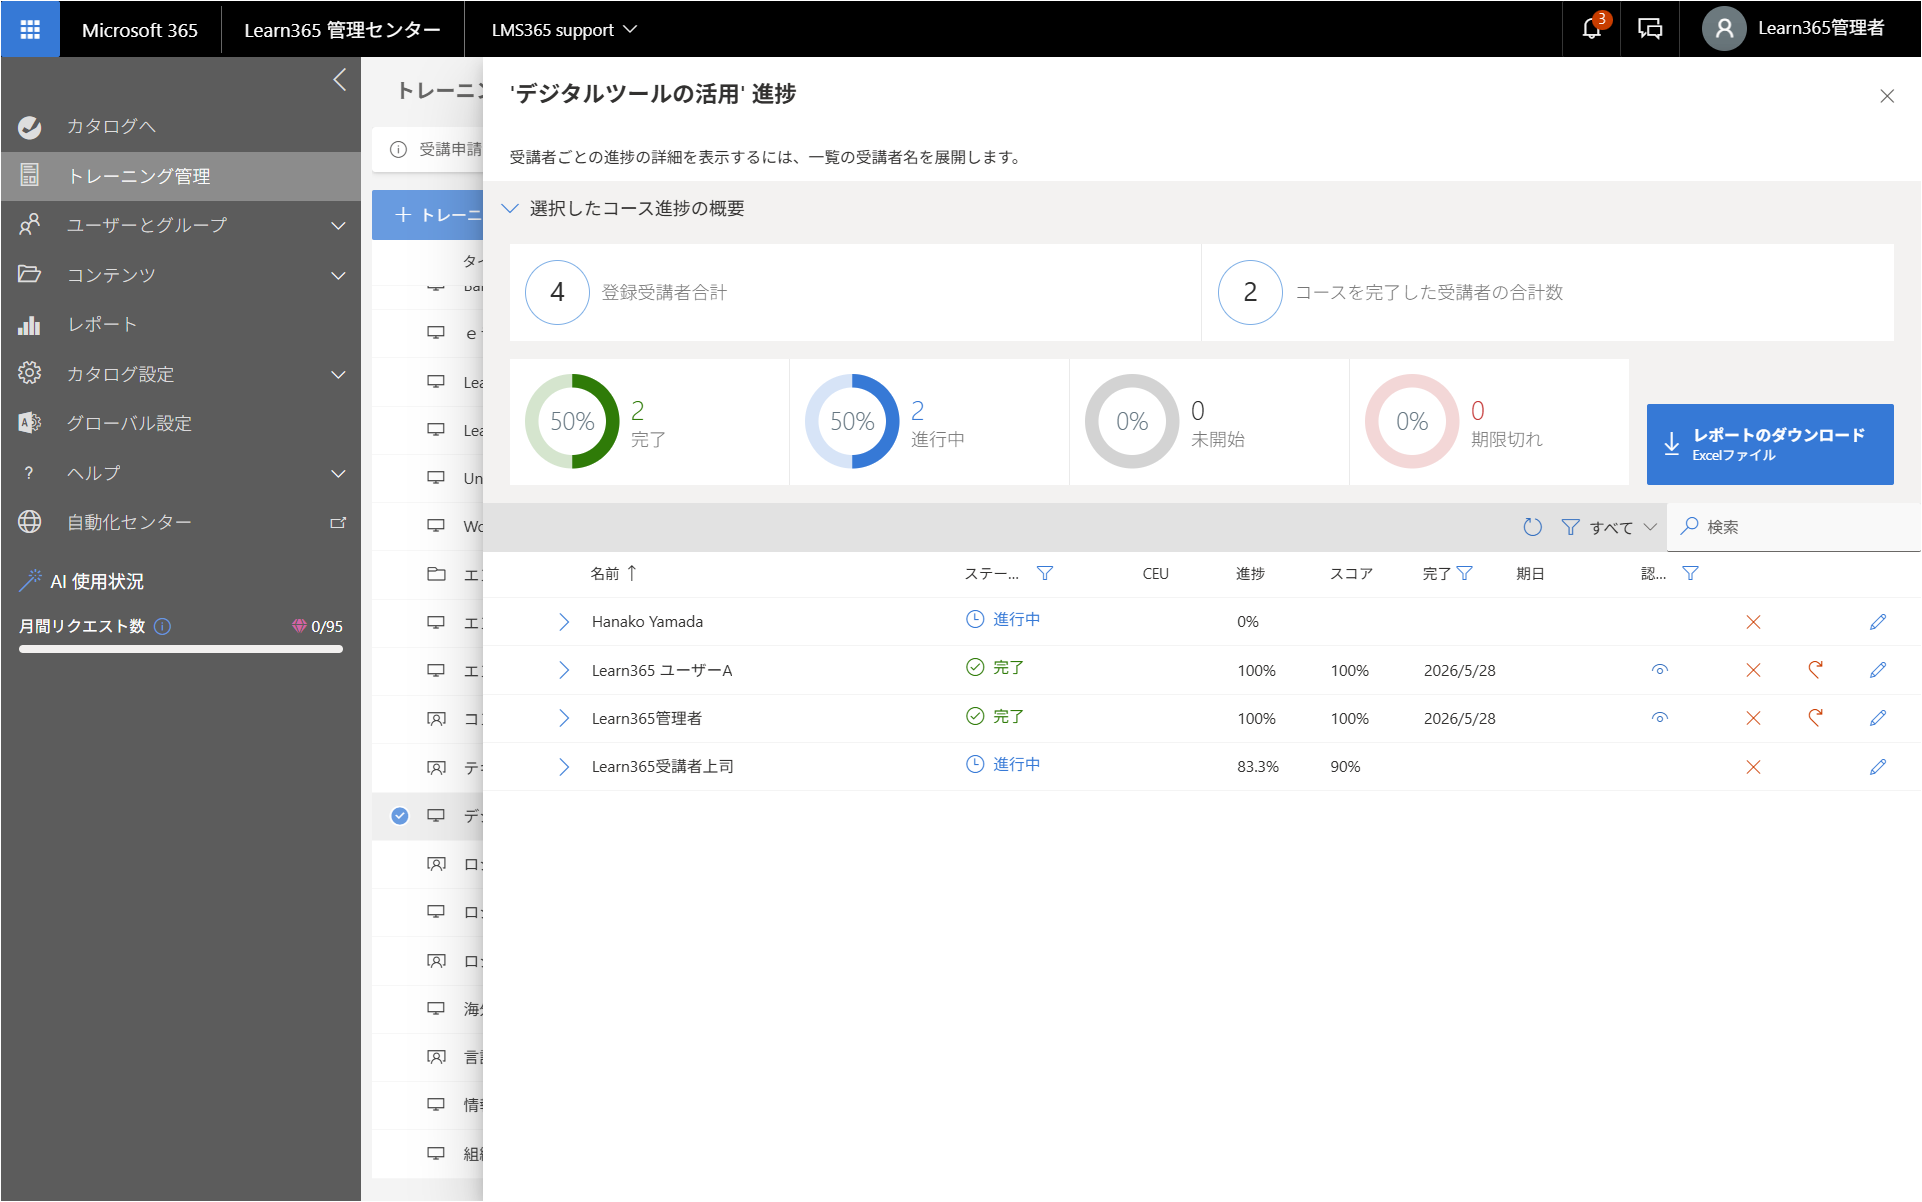The width and height of the screenshot is (1922, 1202).
Task: Click the 月間リクエスト数 usage progress bar
Action: click(181, 649)
